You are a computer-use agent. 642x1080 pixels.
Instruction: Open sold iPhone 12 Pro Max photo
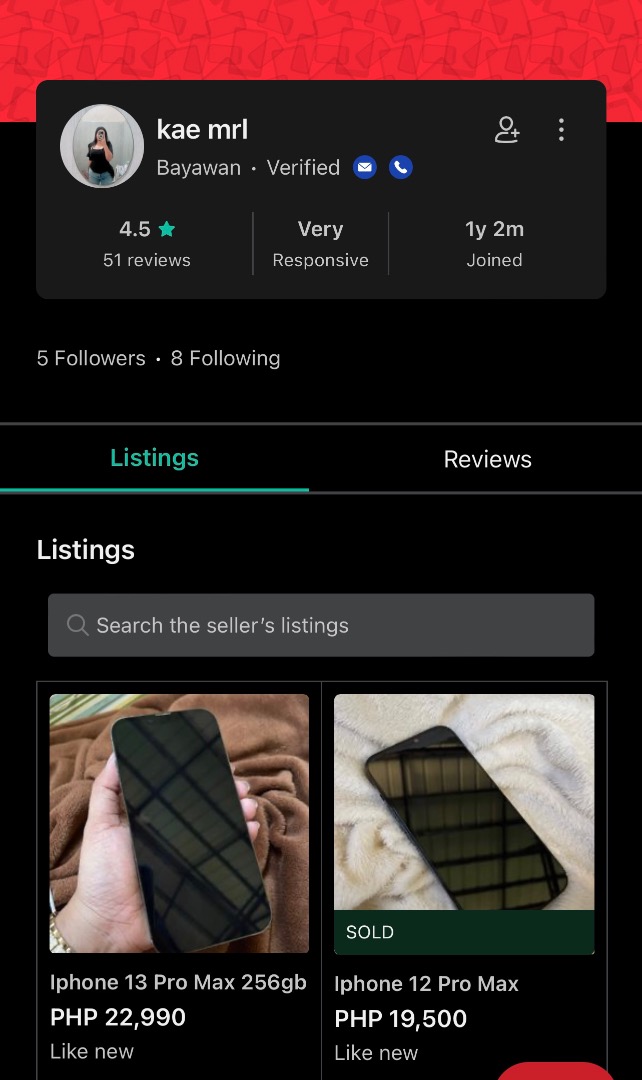(x=464, y=802)
